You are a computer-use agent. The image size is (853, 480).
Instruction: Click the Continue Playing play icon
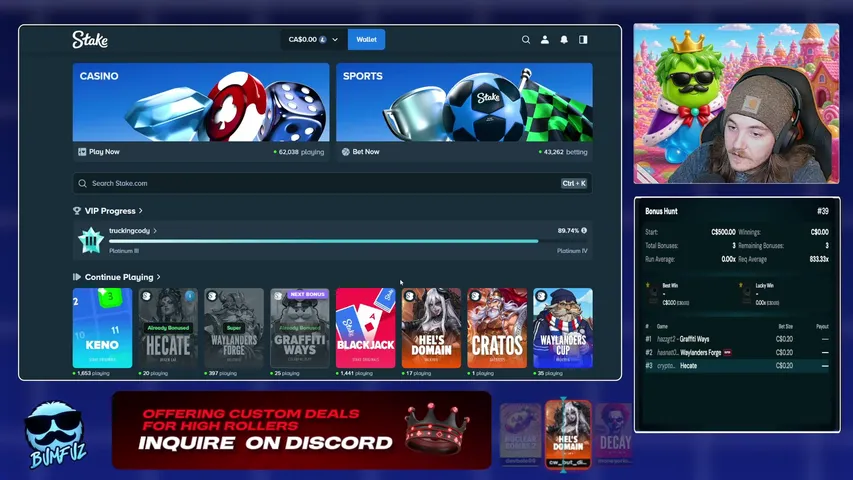77,277
